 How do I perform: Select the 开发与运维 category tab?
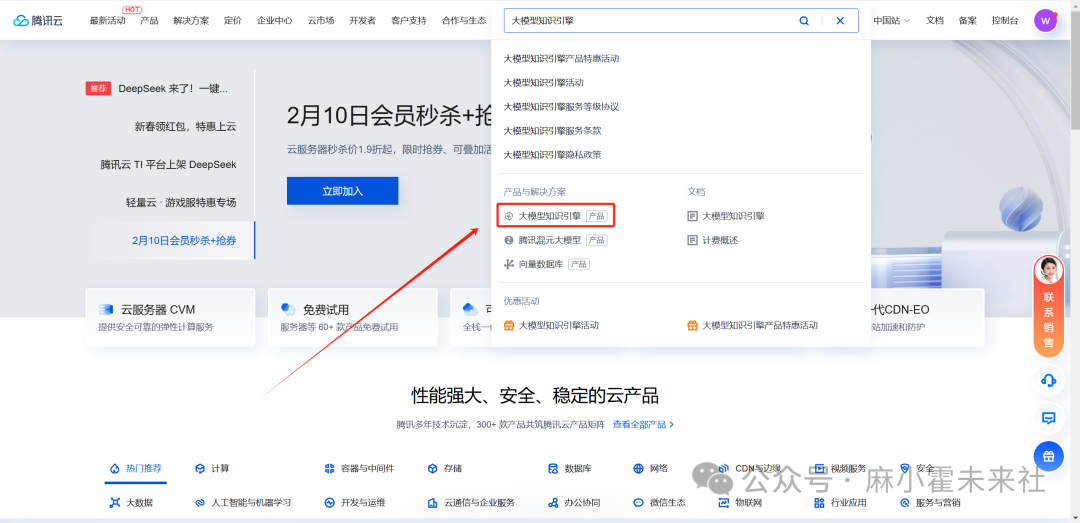(355, 503)
